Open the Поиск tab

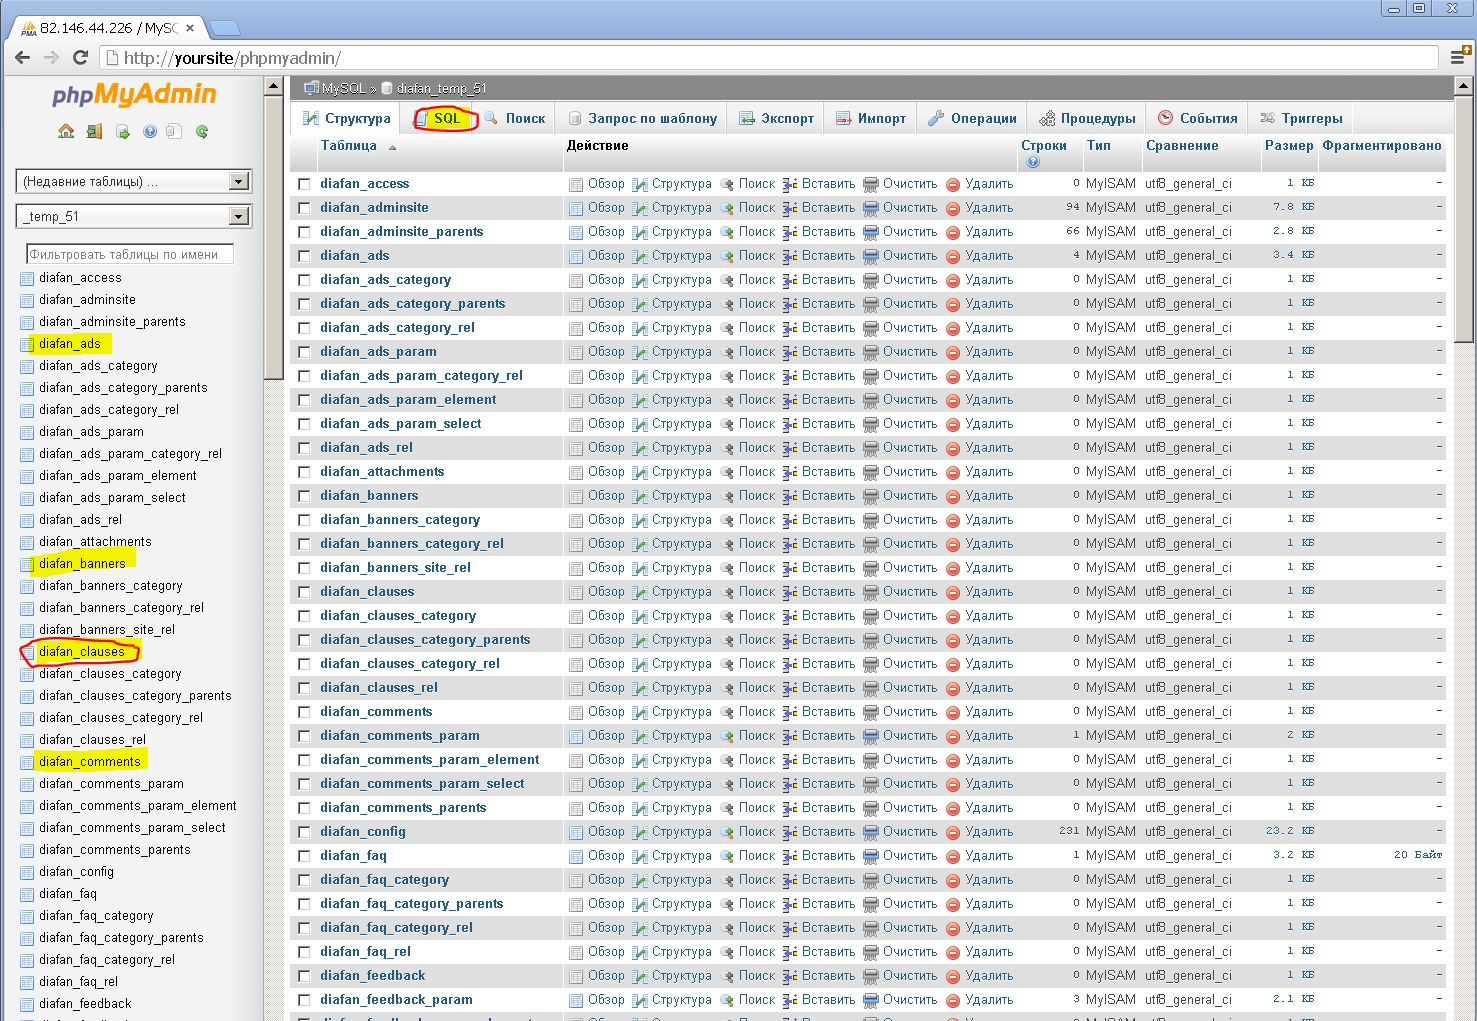pos(514,118)
